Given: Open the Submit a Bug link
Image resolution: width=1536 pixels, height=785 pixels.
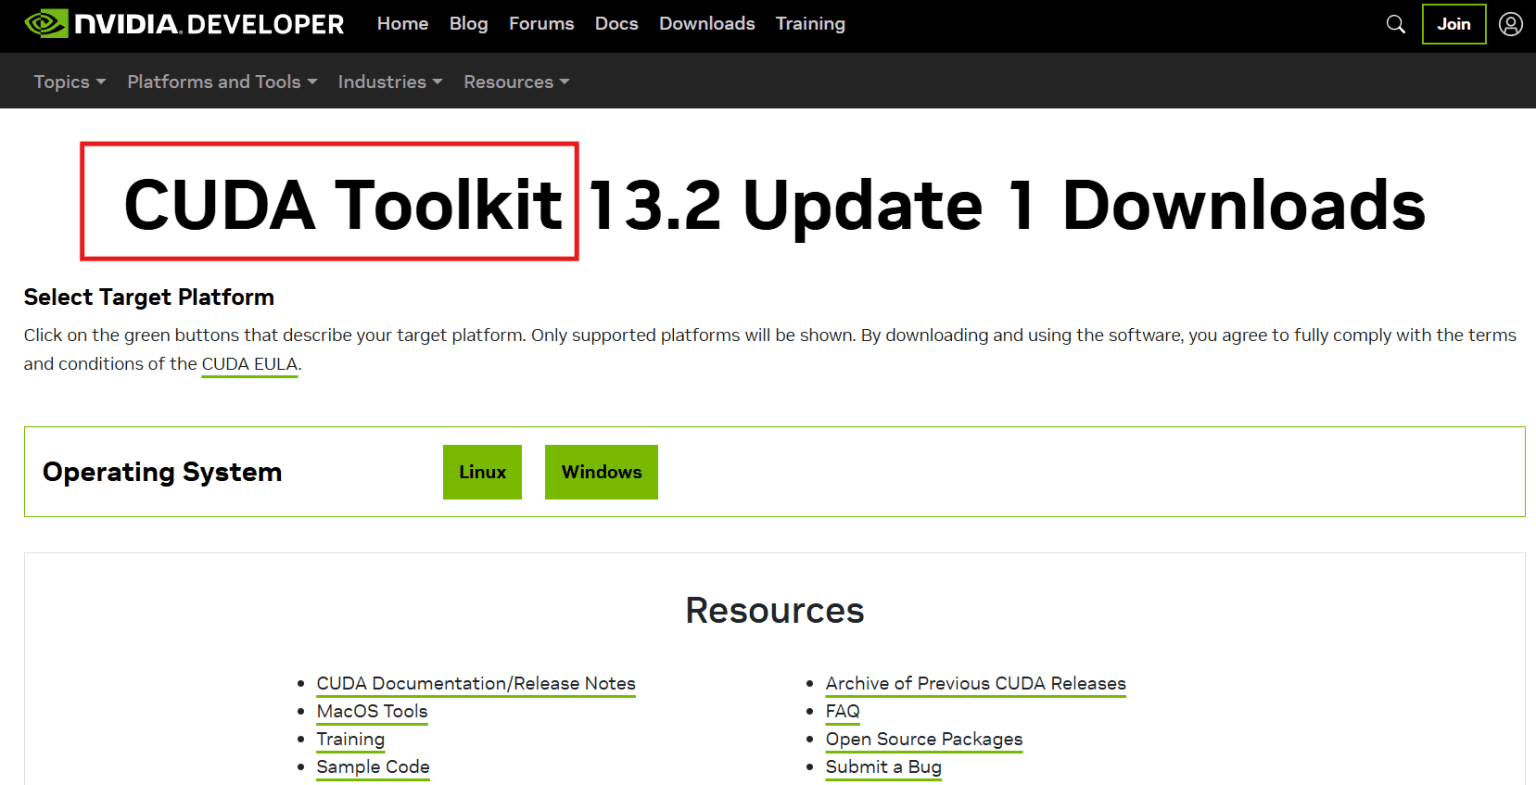Looking at the screenshot, I should pos(884,768).
